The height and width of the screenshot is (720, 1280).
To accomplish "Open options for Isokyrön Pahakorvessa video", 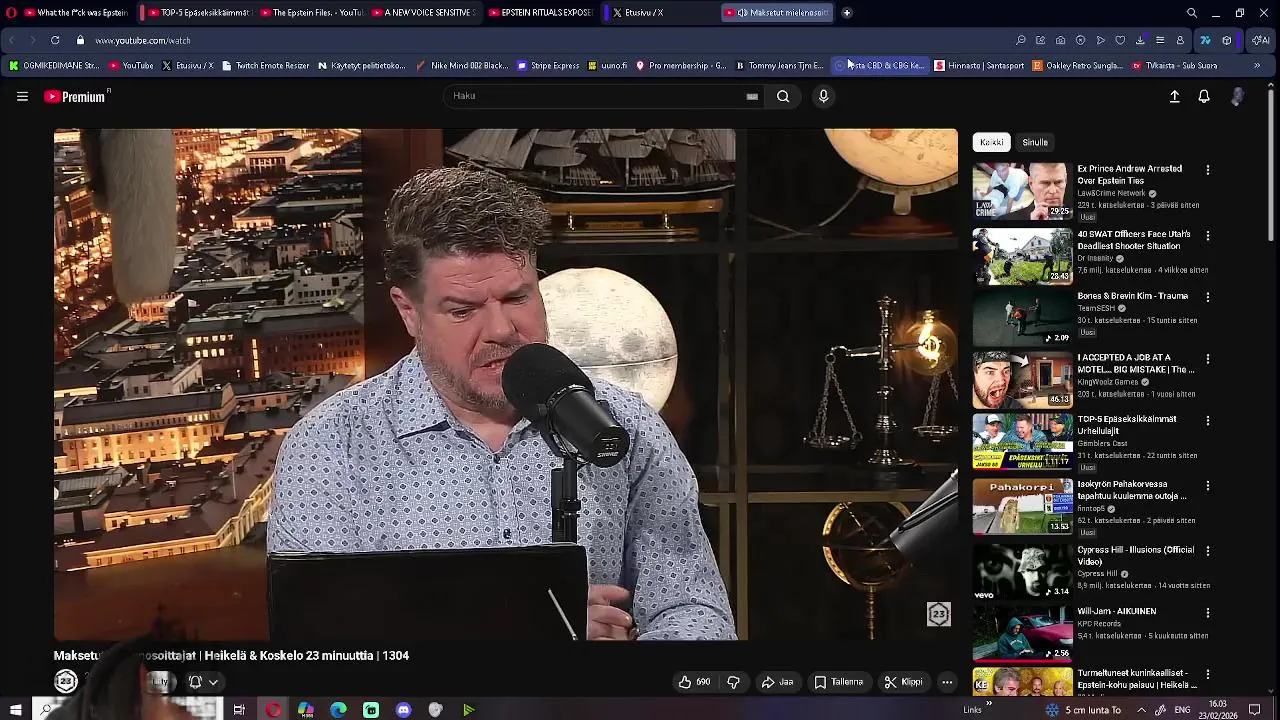I will click(x=1207, y=485).
